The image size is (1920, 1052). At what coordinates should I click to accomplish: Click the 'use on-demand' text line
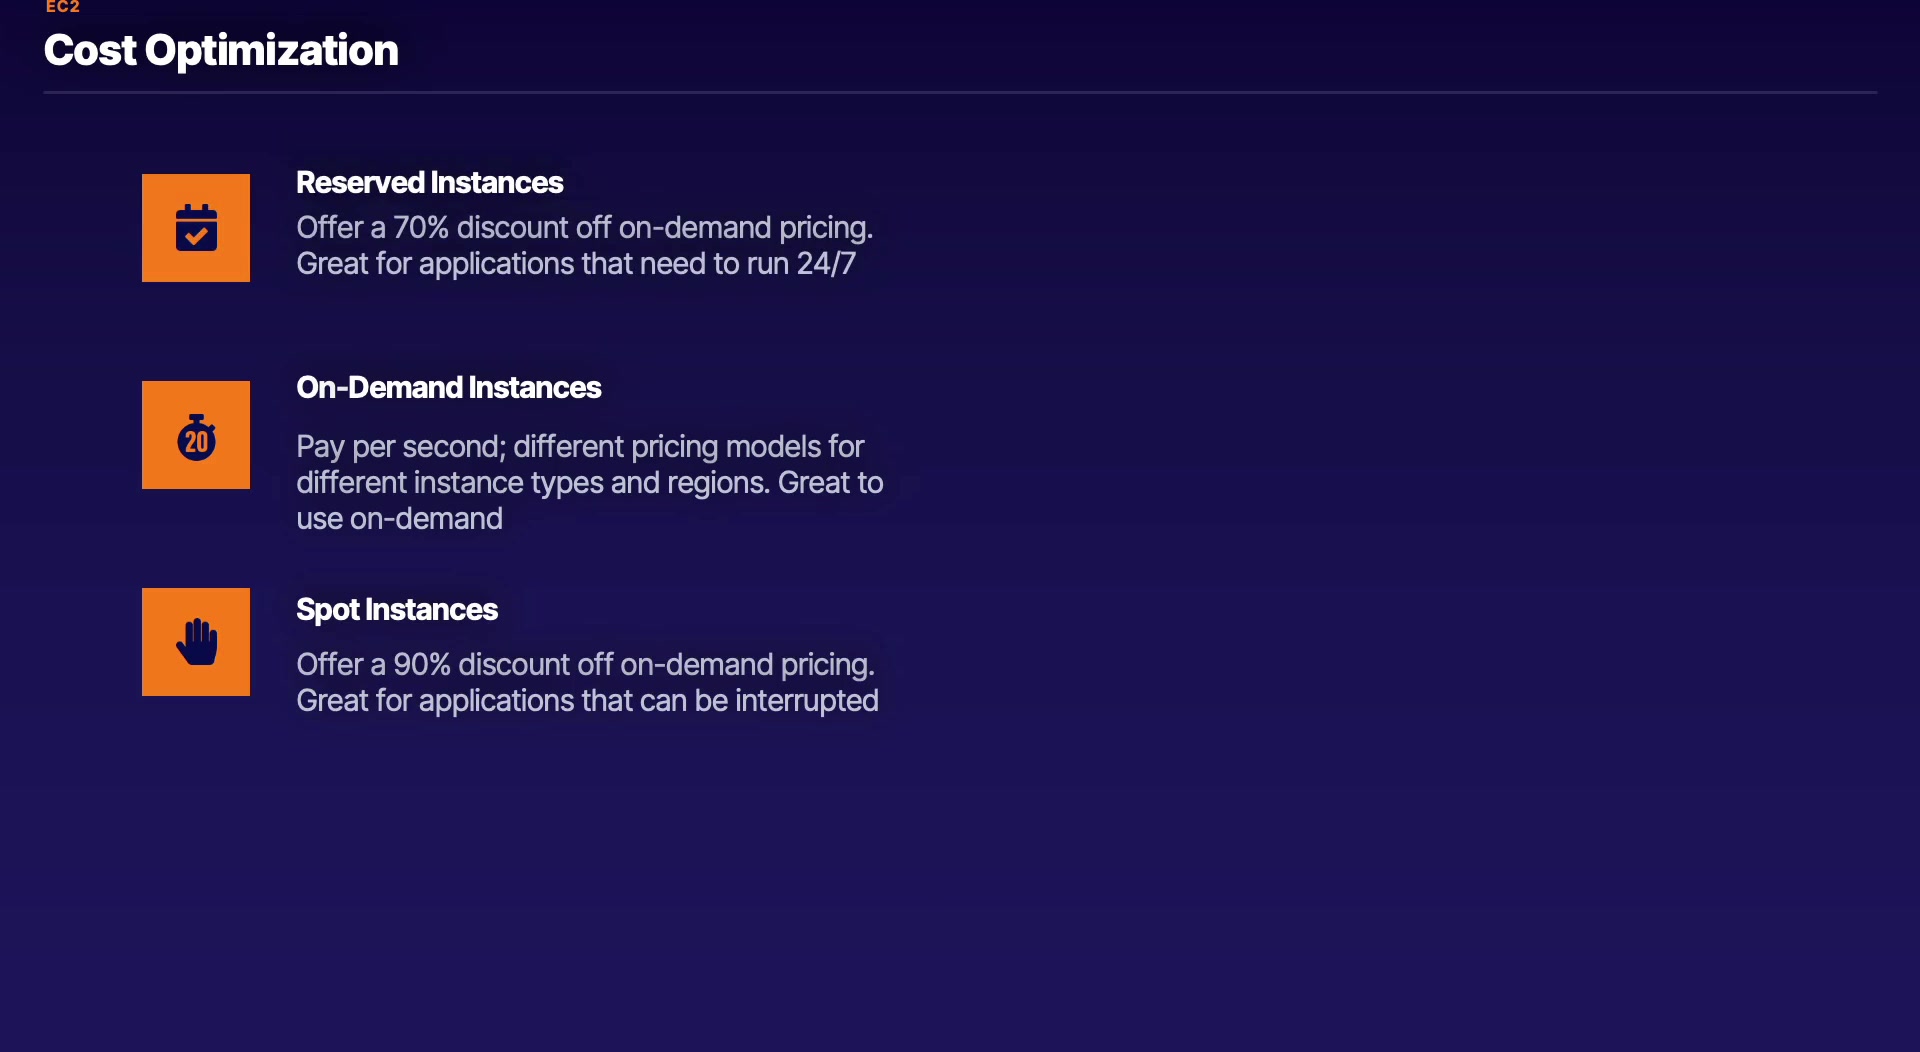click(x=399, y=519)
